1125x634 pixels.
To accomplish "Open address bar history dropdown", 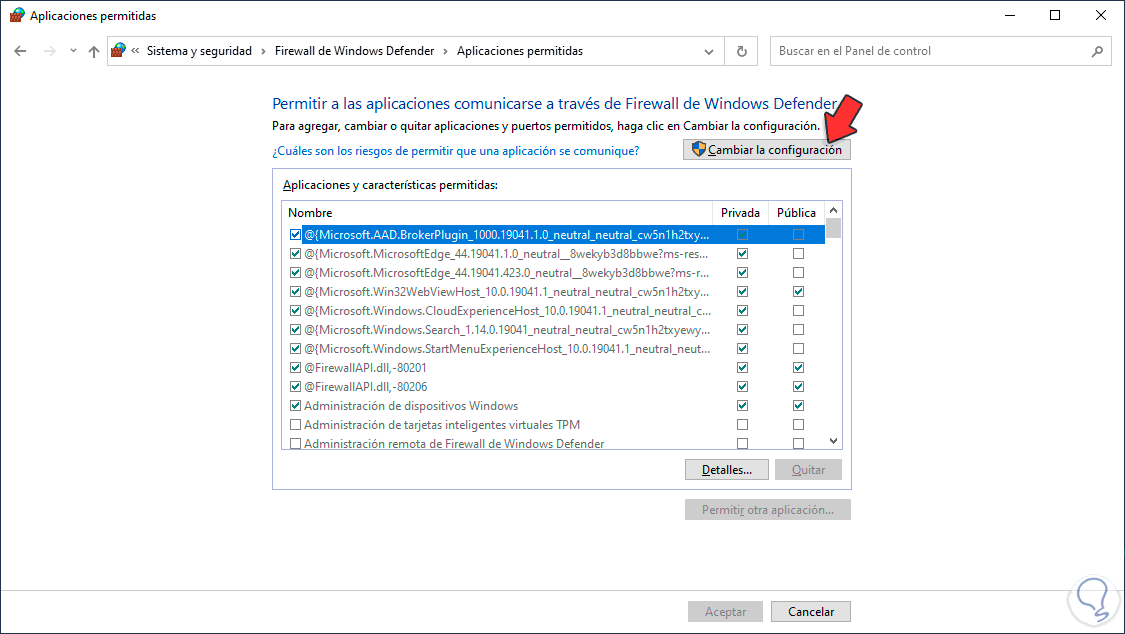I will [x=709, y=52].
